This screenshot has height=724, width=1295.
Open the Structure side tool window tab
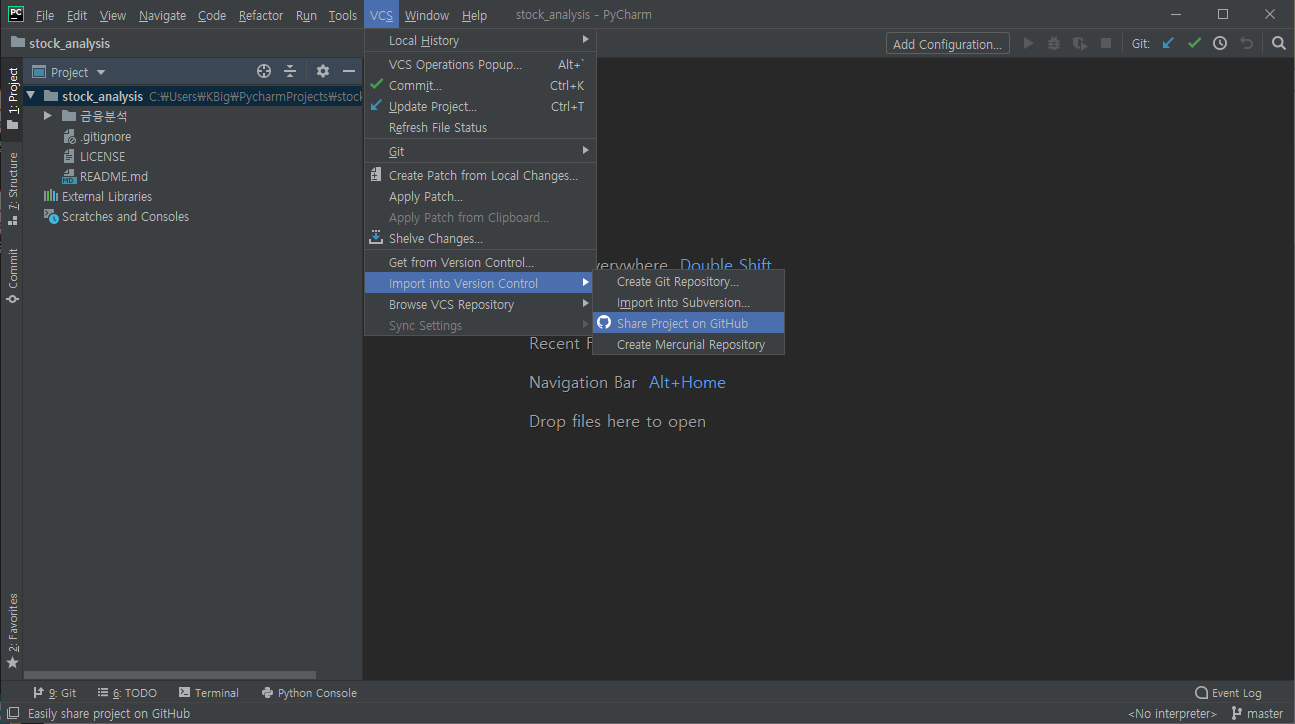click(x=12, y=188)
